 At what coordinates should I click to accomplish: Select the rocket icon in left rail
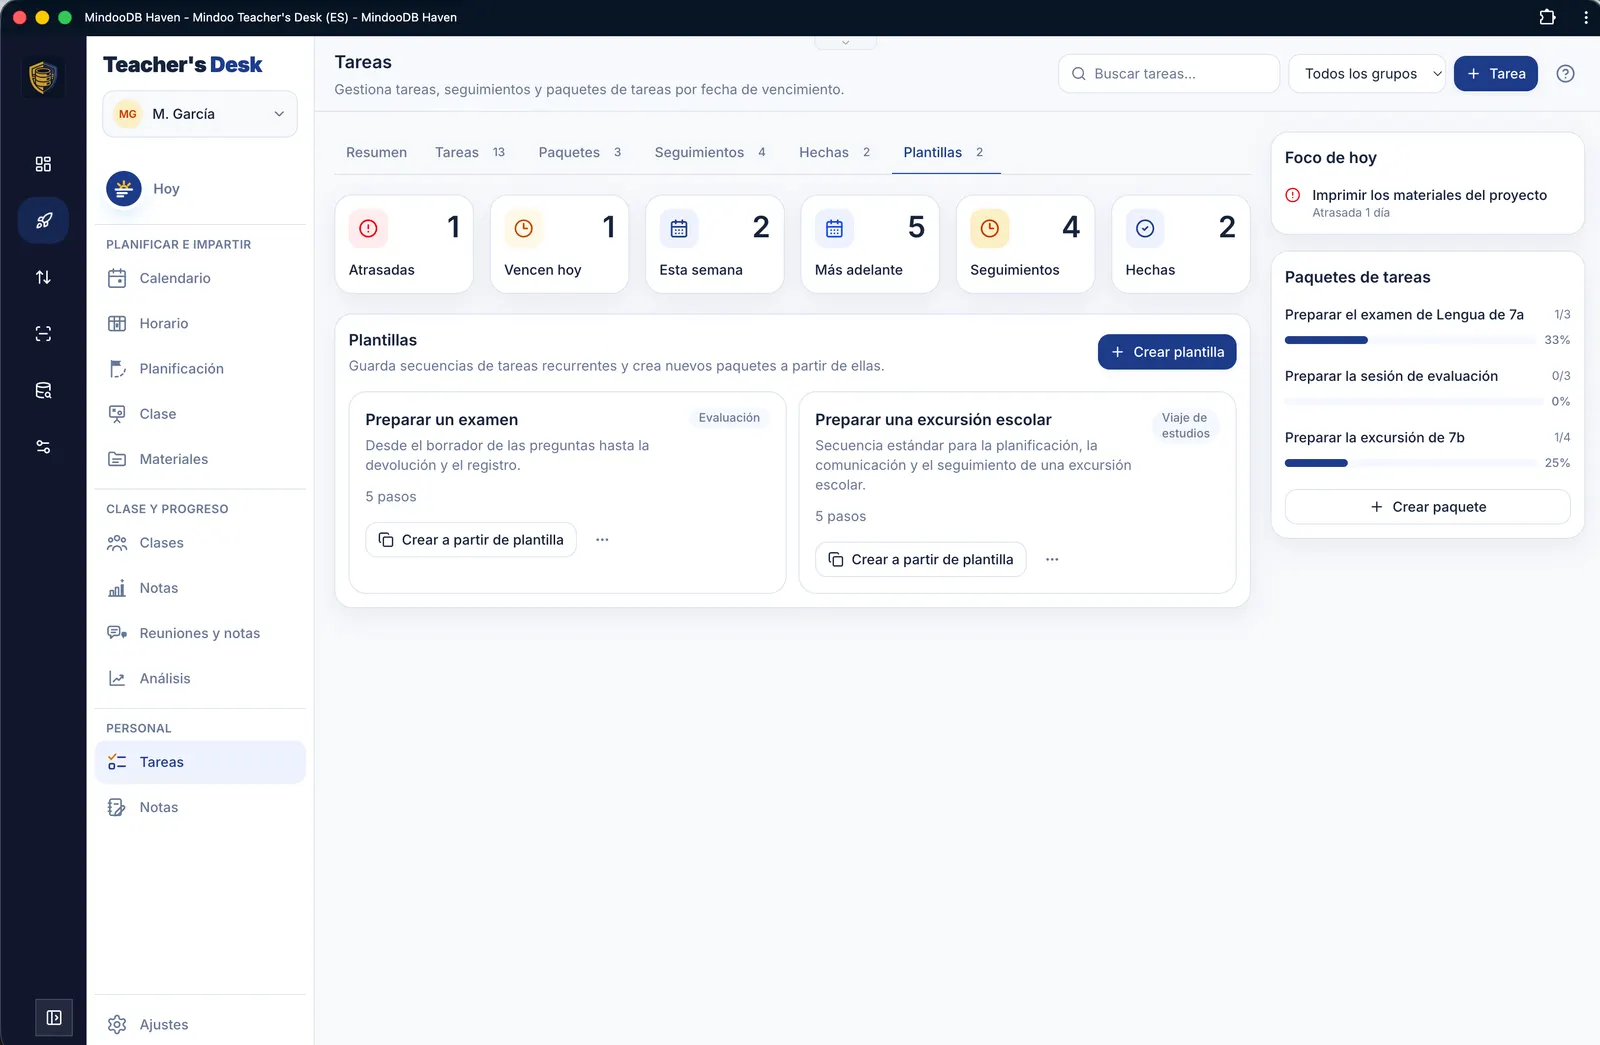point(43,221)
